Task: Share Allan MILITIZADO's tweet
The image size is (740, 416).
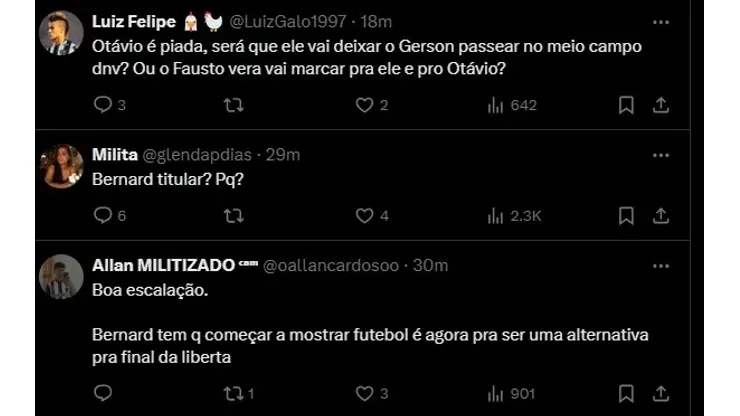Action: 661,394
